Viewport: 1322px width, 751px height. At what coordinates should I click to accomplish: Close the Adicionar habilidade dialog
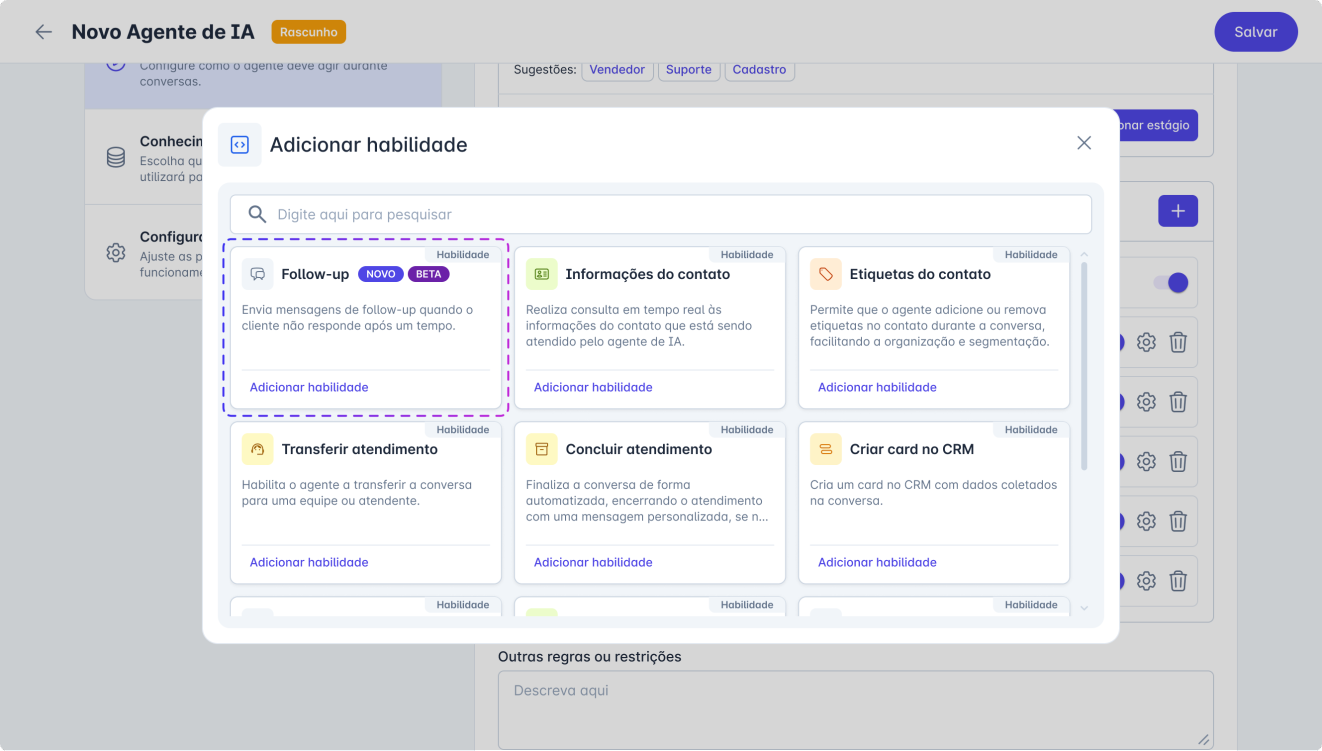1084,143
